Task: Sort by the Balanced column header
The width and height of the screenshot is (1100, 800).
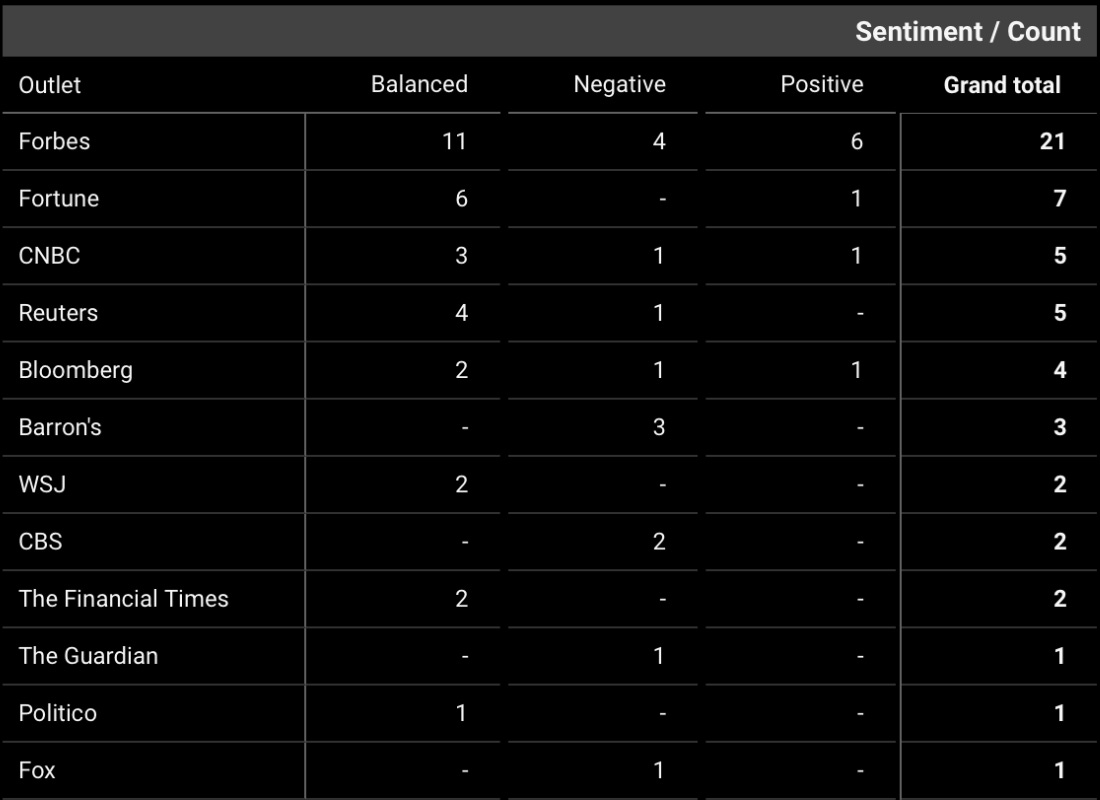Action: [x=419, y=85]
